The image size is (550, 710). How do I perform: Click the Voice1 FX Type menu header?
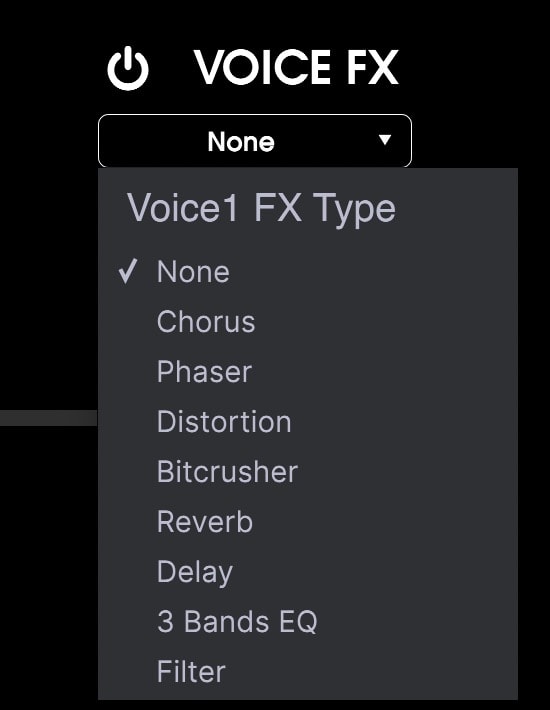[261, 208]
